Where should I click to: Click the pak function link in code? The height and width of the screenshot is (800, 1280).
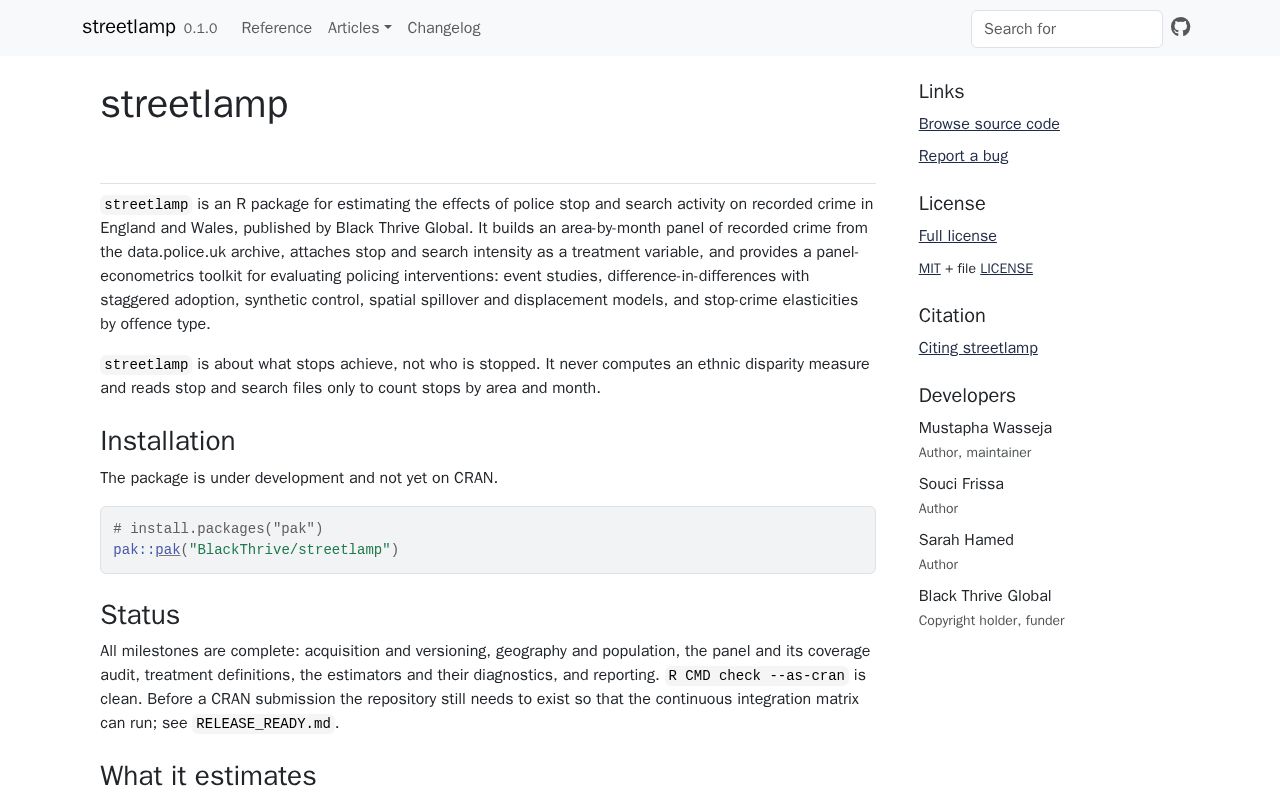click(168, 550)
